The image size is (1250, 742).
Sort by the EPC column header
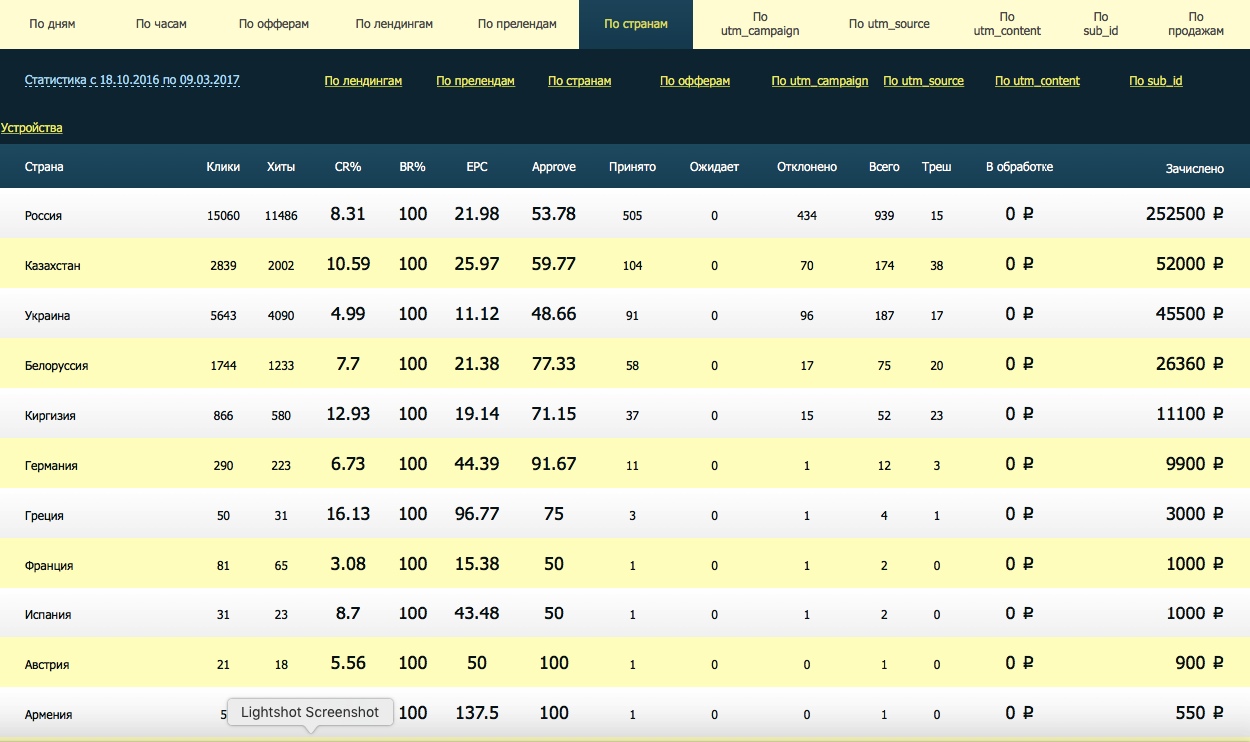(x=477, y=167)
